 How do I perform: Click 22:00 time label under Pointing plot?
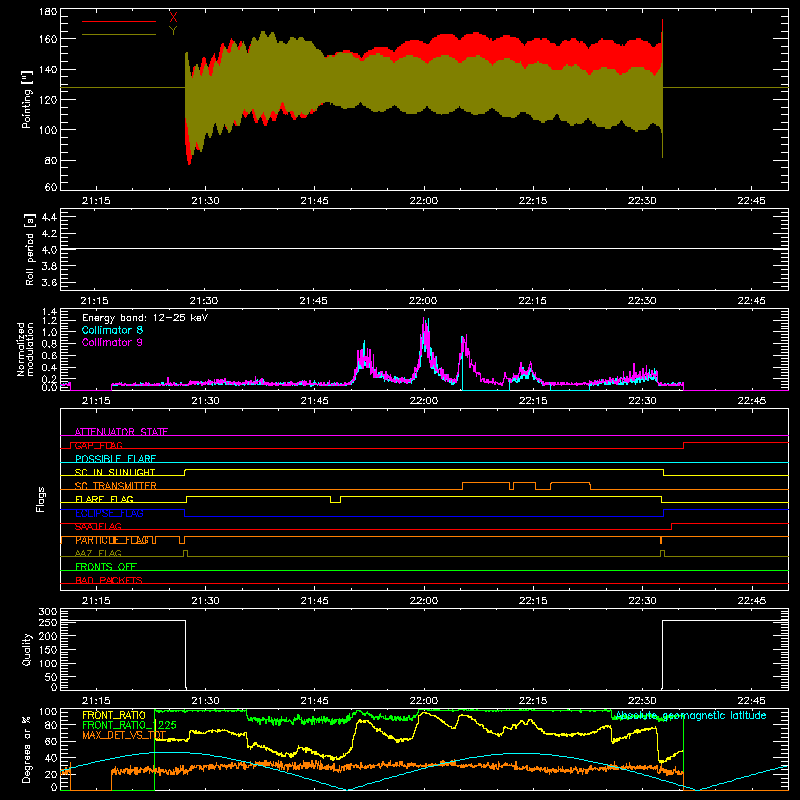(423, 201)
